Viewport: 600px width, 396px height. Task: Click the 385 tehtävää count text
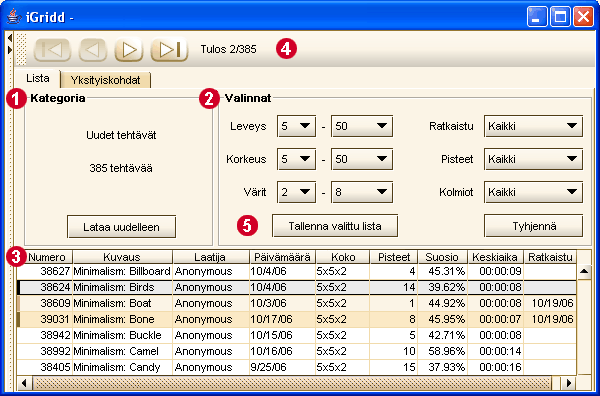pyautogui.click(x=121, y=168)
